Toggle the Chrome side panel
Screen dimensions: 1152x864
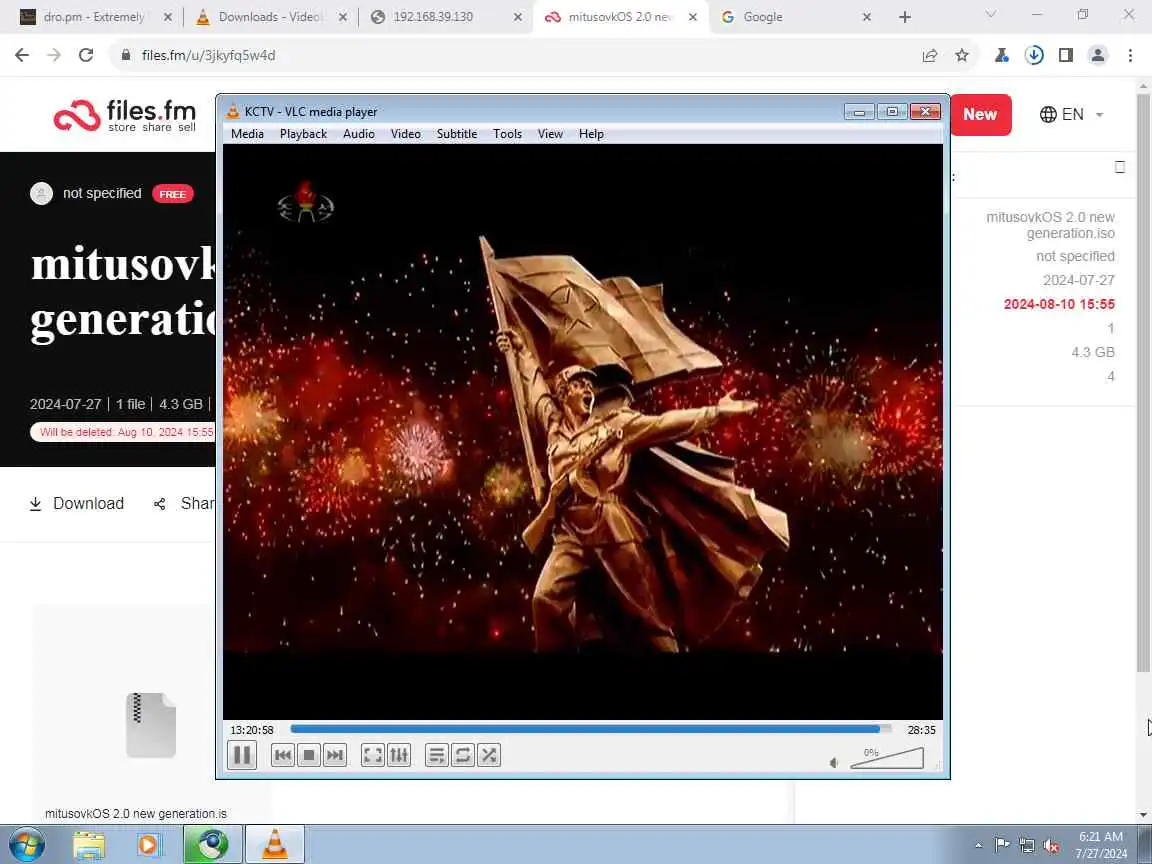[x=1065, y=55]
